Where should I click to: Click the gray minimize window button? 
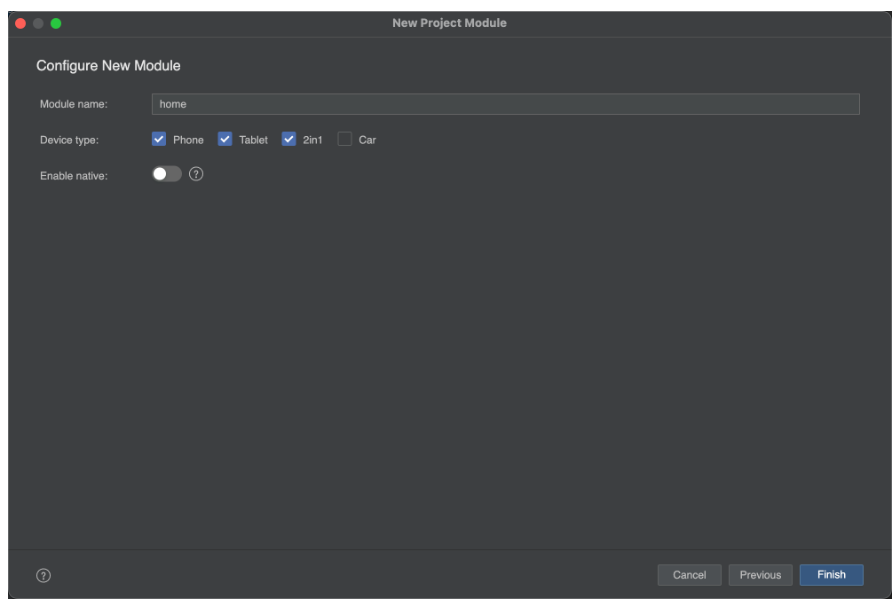coord(38,23)
